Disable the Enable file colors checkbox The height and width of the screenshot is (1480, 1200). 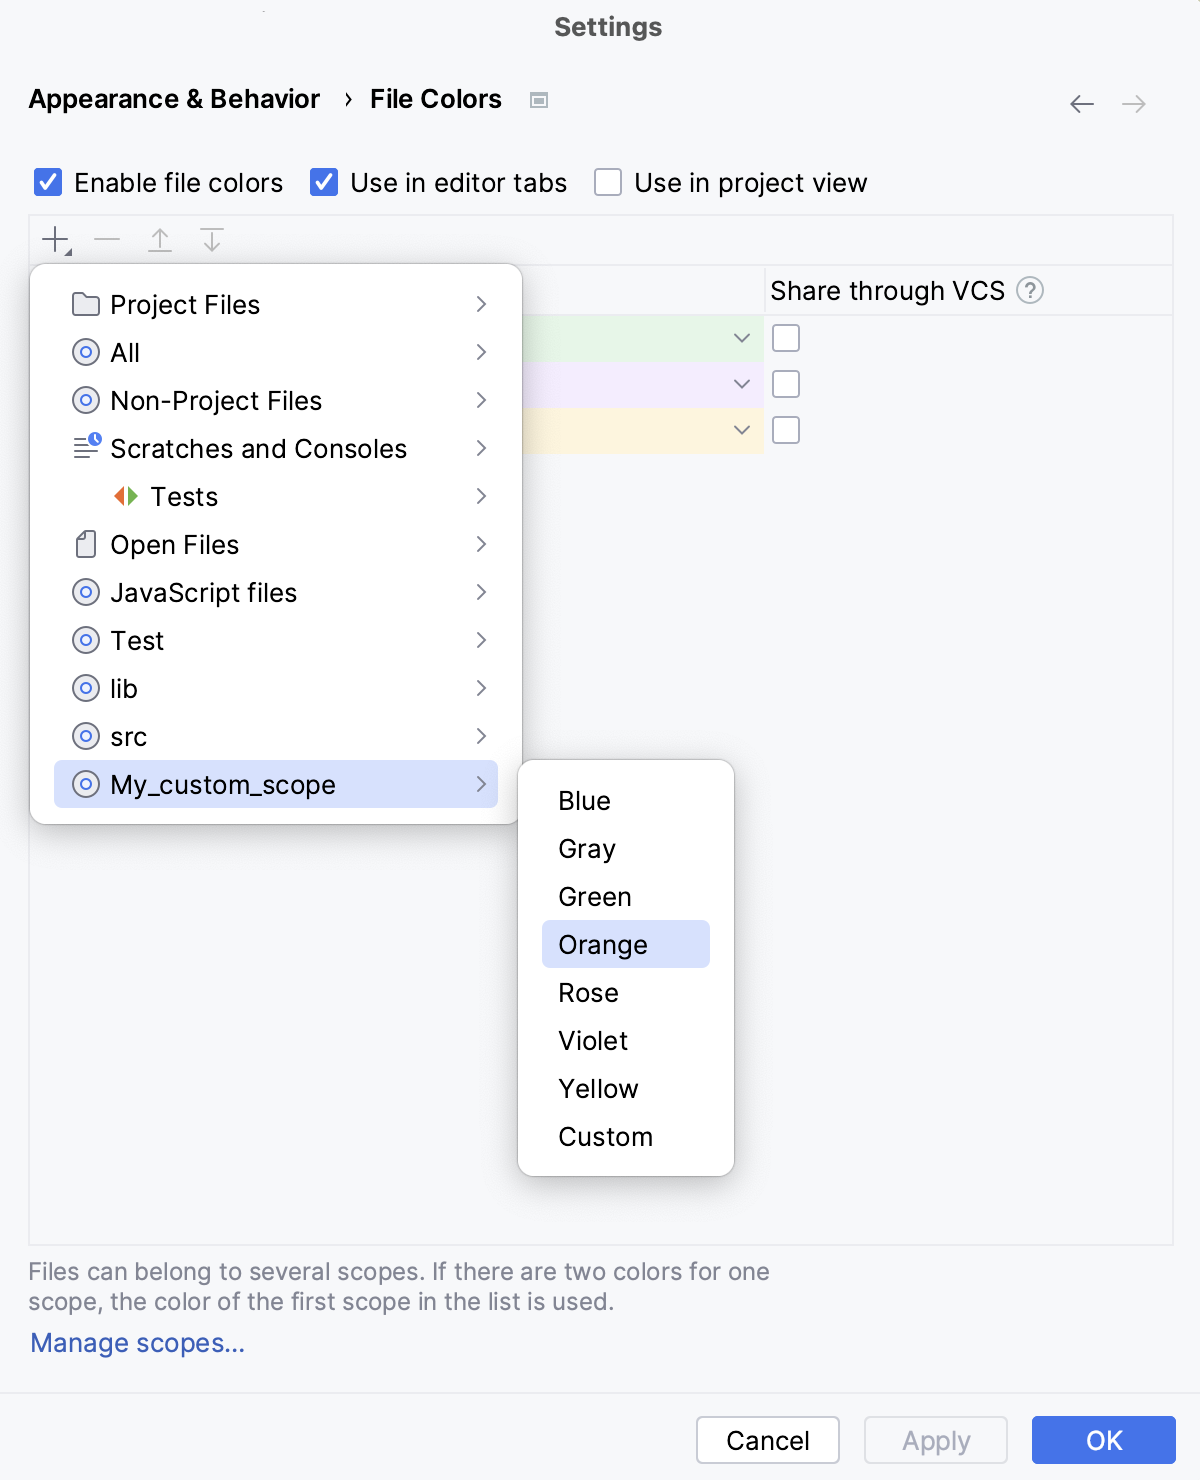click(x=48, y=182)
